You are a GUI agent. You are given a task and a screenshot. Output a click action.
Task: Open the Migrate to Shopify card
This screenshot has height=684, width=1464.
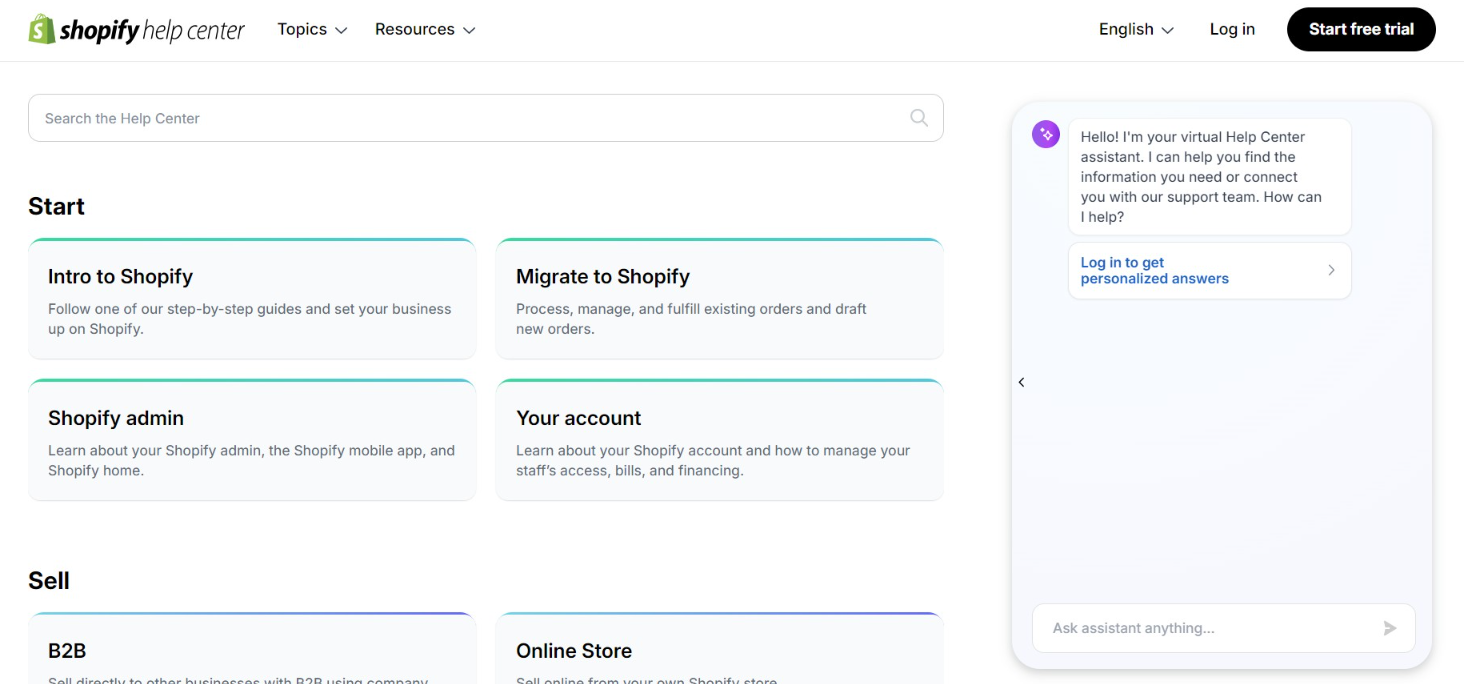[719, 299]
